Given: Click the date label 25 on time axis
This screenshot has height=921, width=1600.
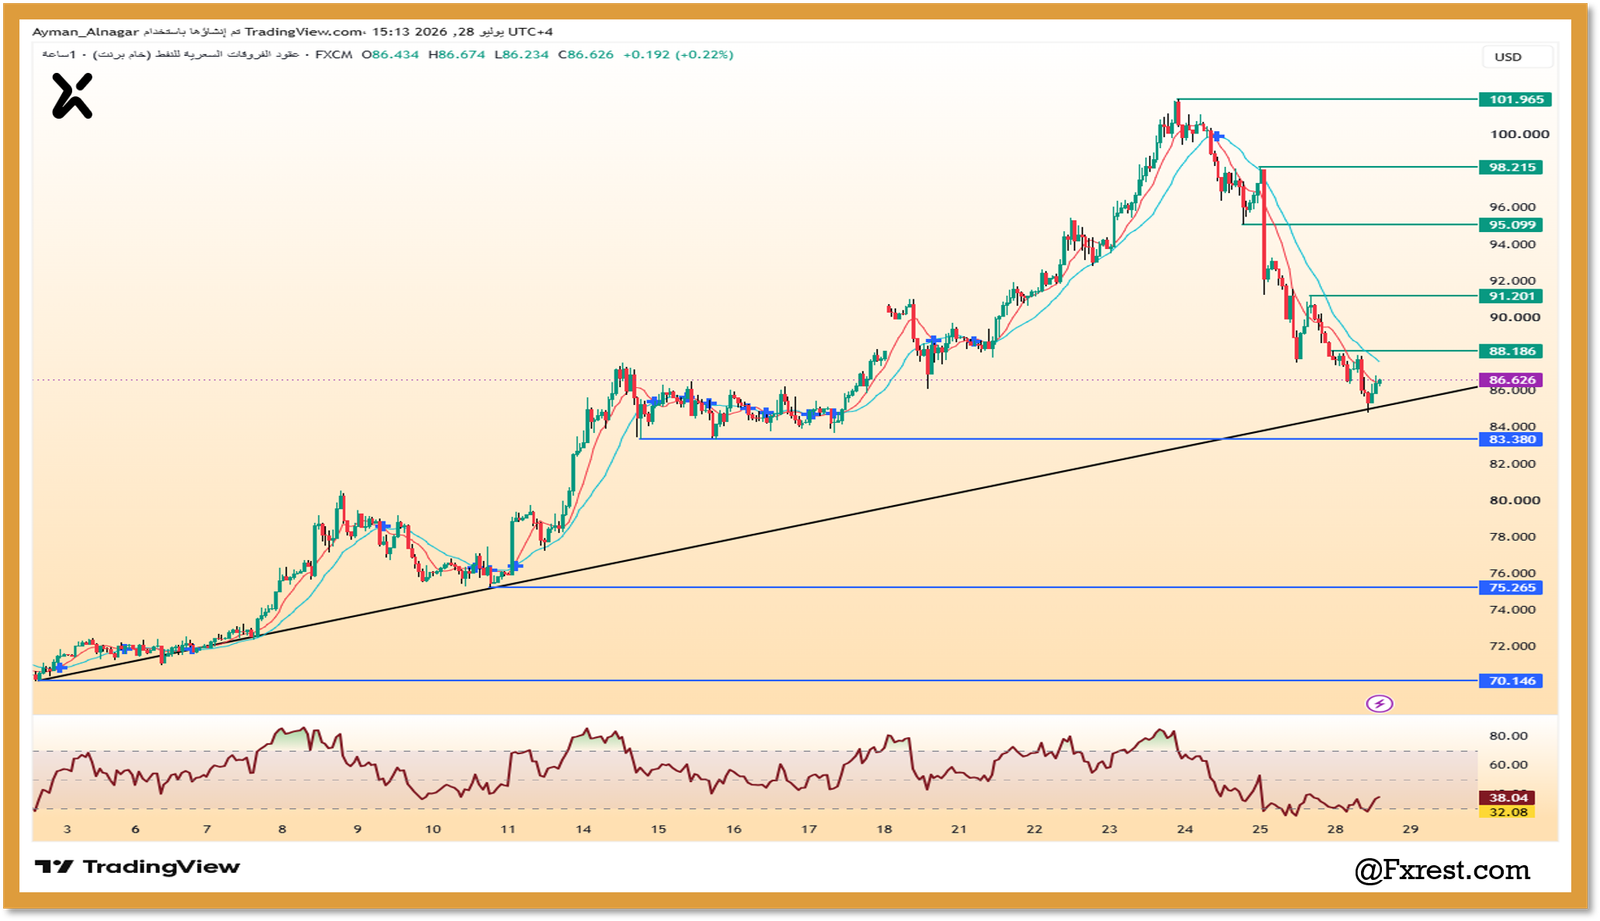Looking at the screenshot, I should (x=1260, y=829).
